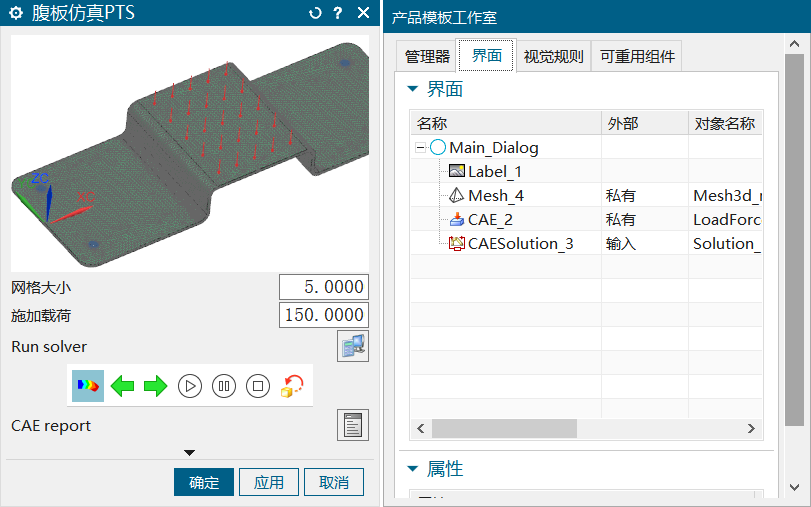Click the 3D bracket model preview

pyautogui.click(x=190, y=153)
